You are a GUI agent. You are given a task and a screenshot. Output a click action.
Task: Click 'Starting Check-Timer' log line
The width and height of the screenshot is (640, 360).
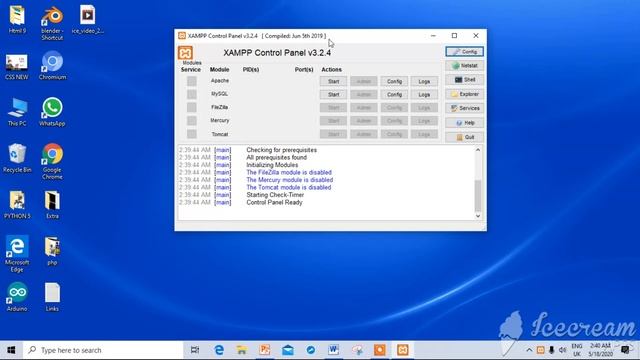pyautogui.click(x=275, y=195)
